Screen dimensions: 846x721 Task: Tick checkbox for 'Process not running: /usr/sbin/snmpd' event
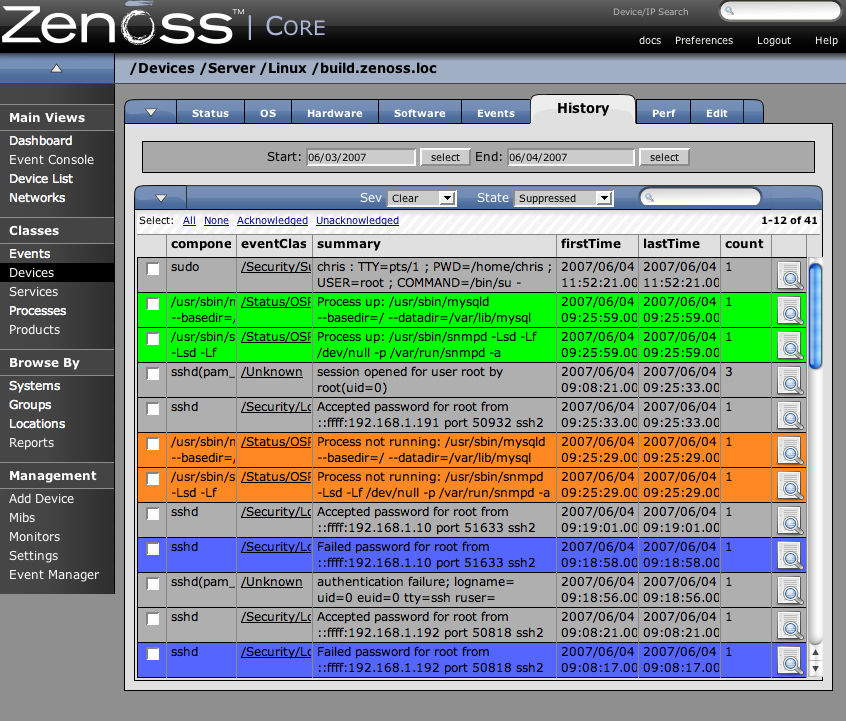(153, 479)
